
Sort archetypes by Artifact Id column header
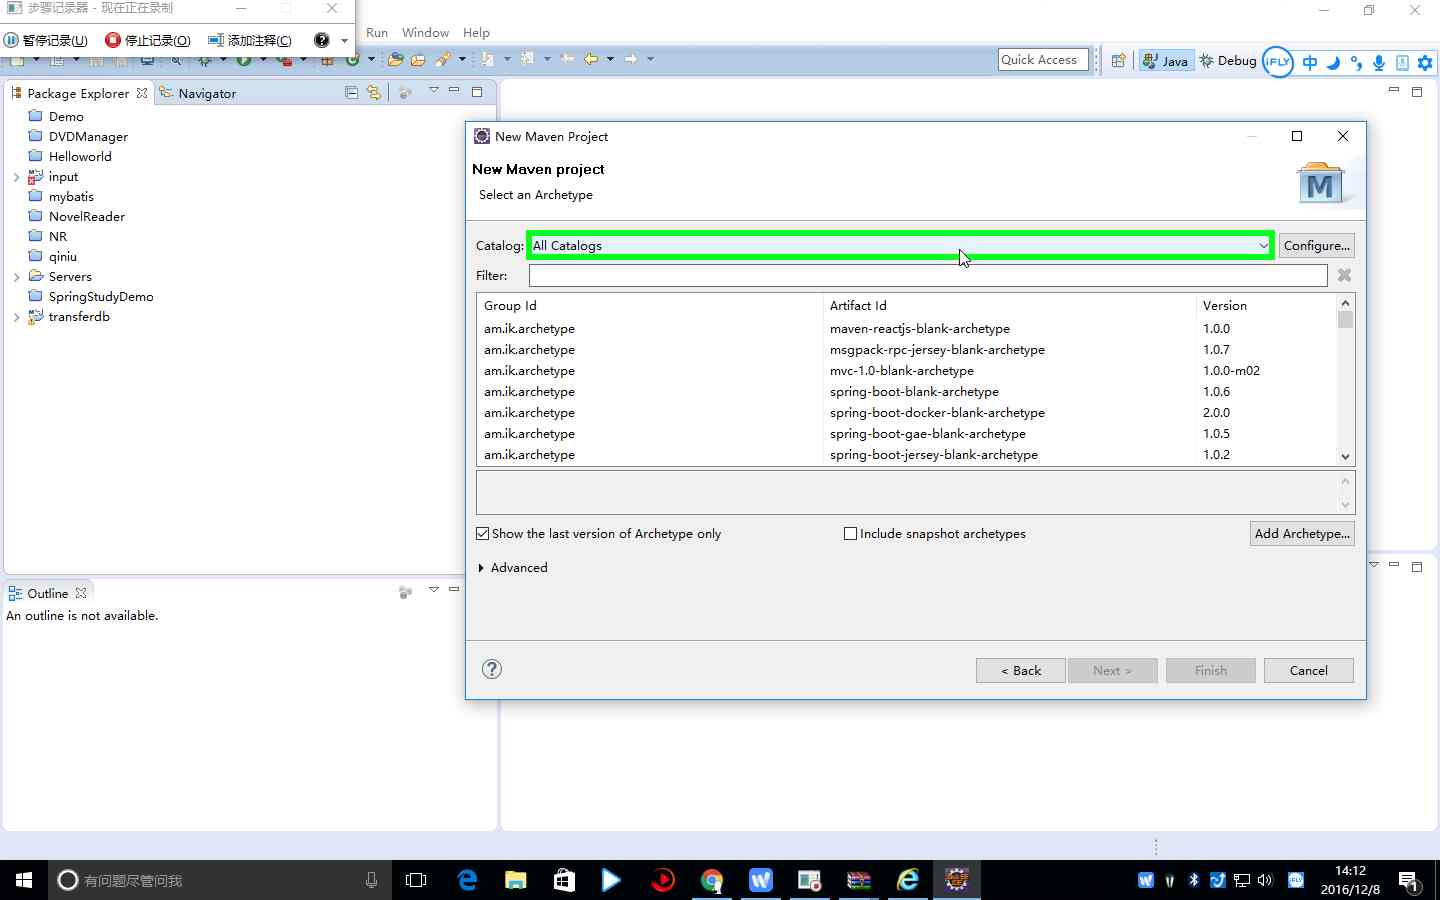click(x=1009, y=305)
